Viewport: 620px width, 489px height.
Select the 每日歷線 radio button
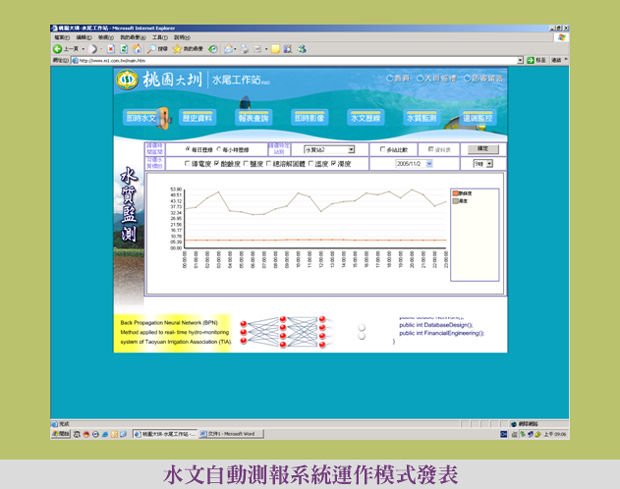(x=189, y=148)
